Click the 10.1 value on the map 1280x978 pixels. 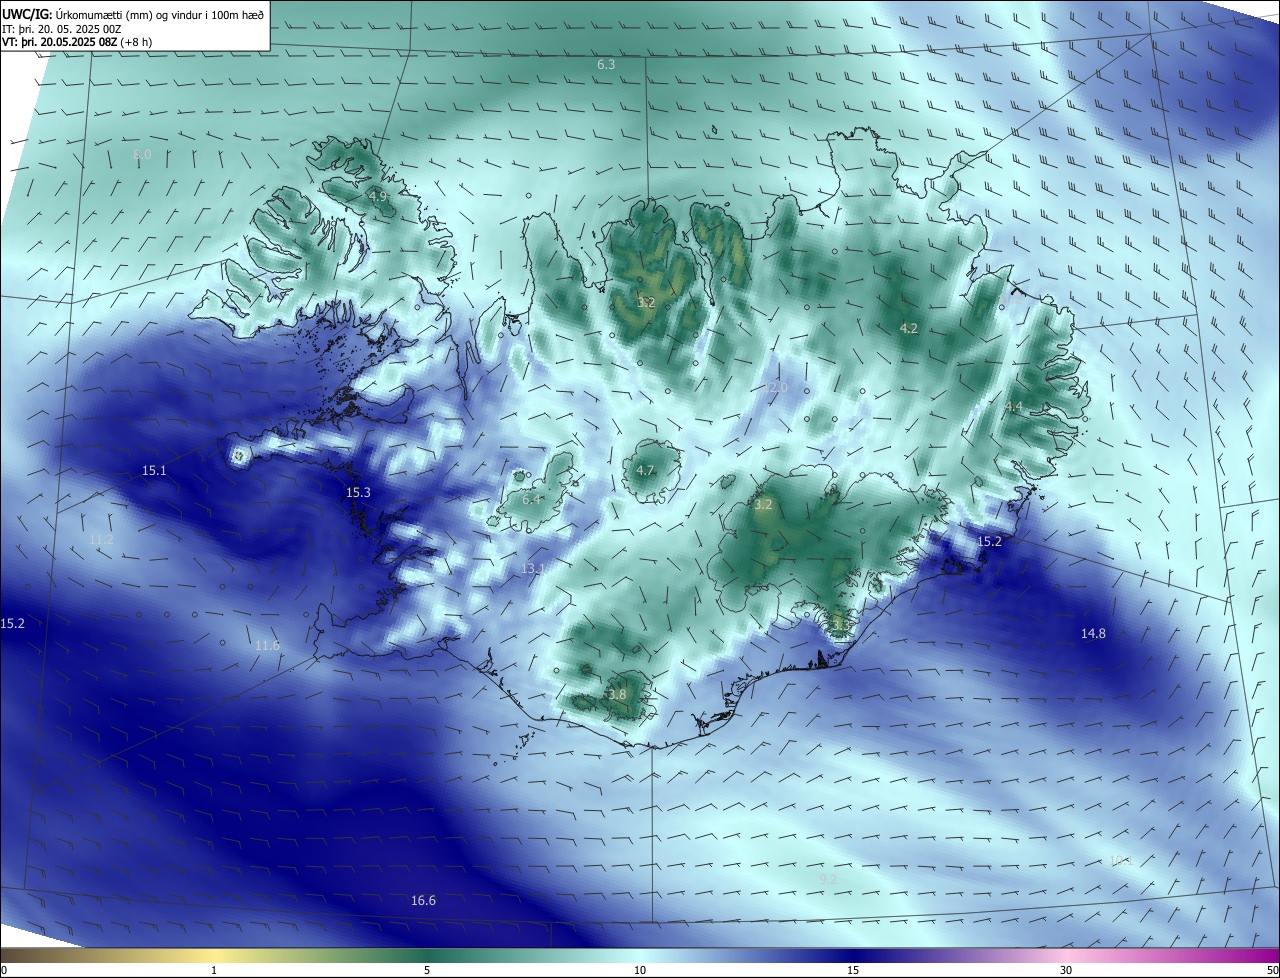click(1120, 861)
